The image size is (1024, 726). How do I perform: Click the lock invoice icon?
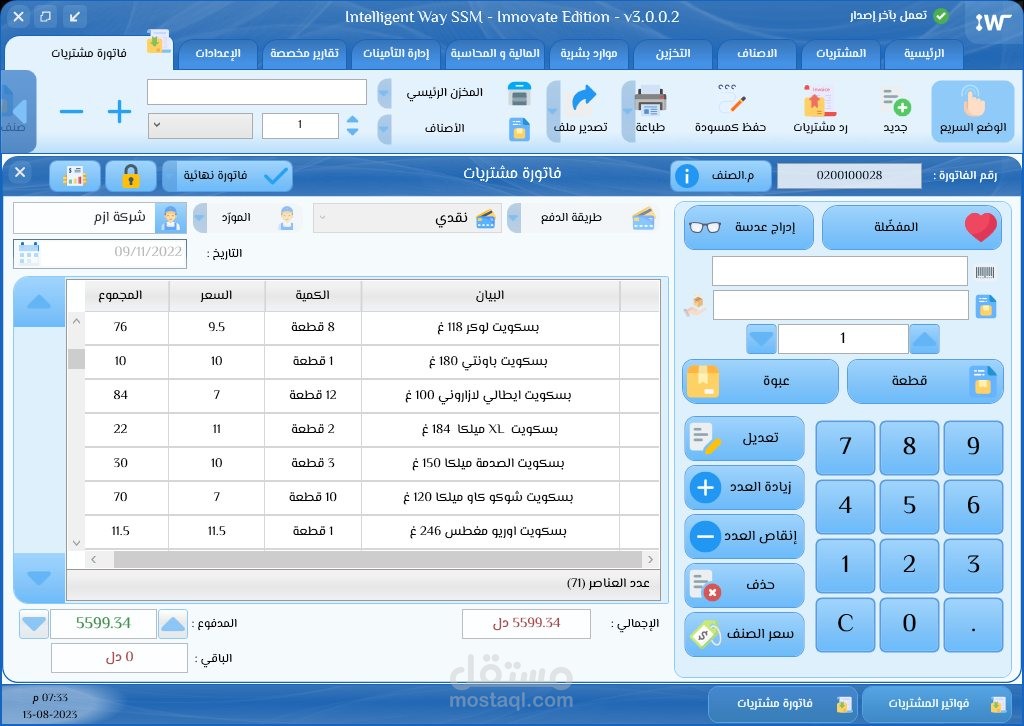[x=131, y=176]
